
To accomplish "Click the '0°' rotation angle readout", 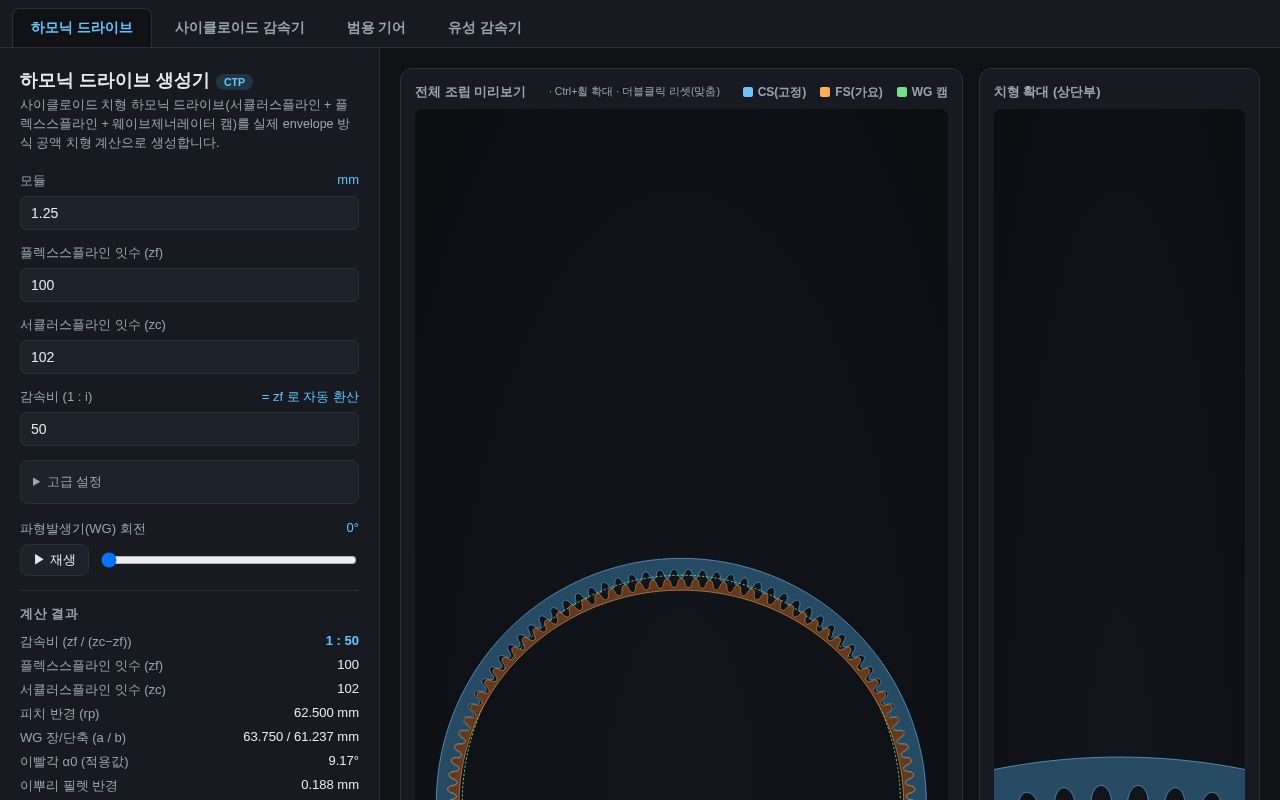I will click(352, 528).
